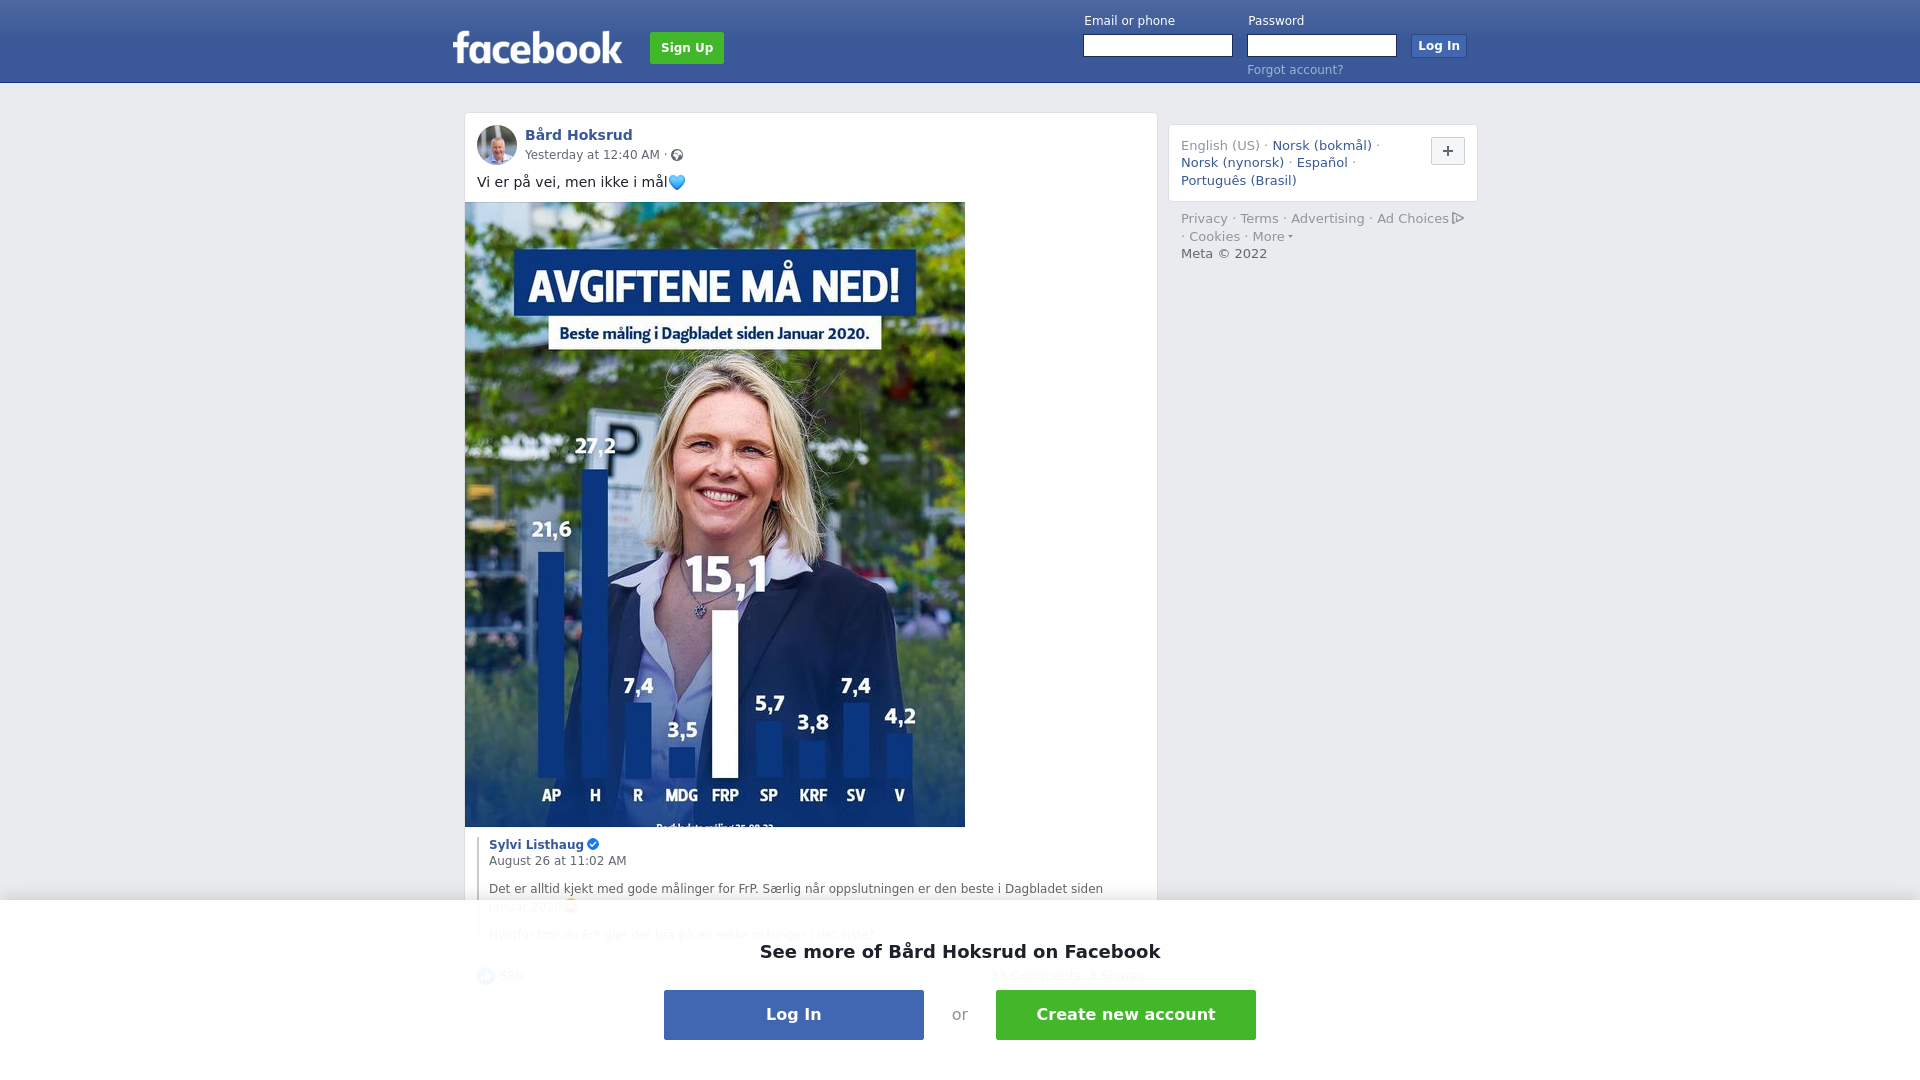This screenshot has height=1080, width=1920.
Task: Switch language to Norsk (bokmål)
Action: pos(1322,146)
